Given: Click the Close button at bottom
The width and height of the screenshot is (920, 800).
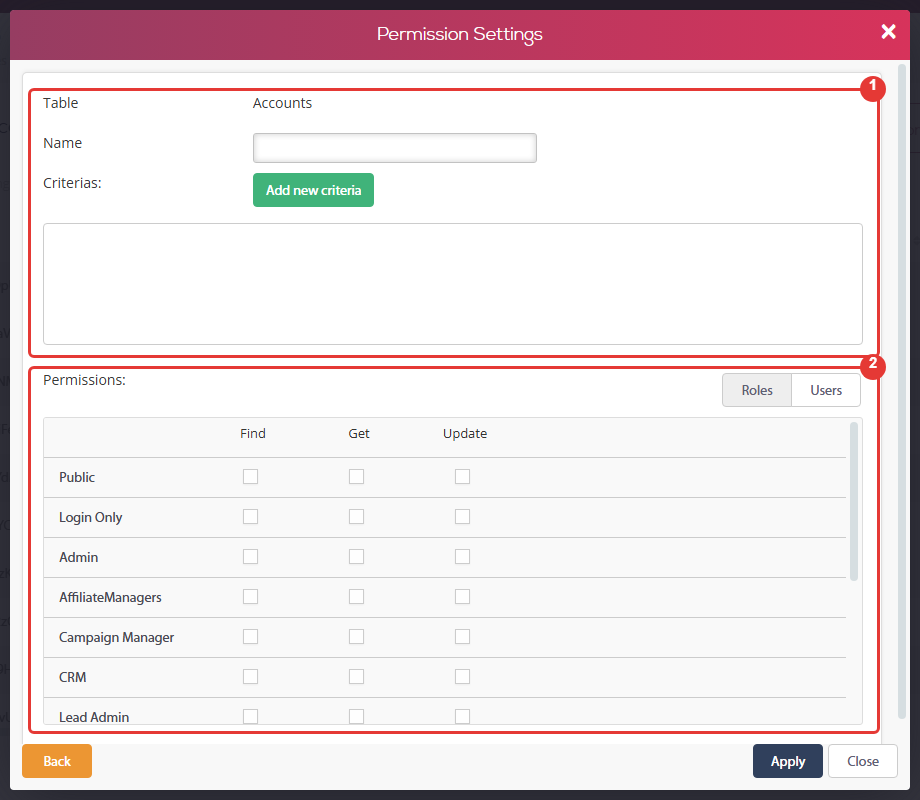Looking at the screenshot, I should [862, 761].
